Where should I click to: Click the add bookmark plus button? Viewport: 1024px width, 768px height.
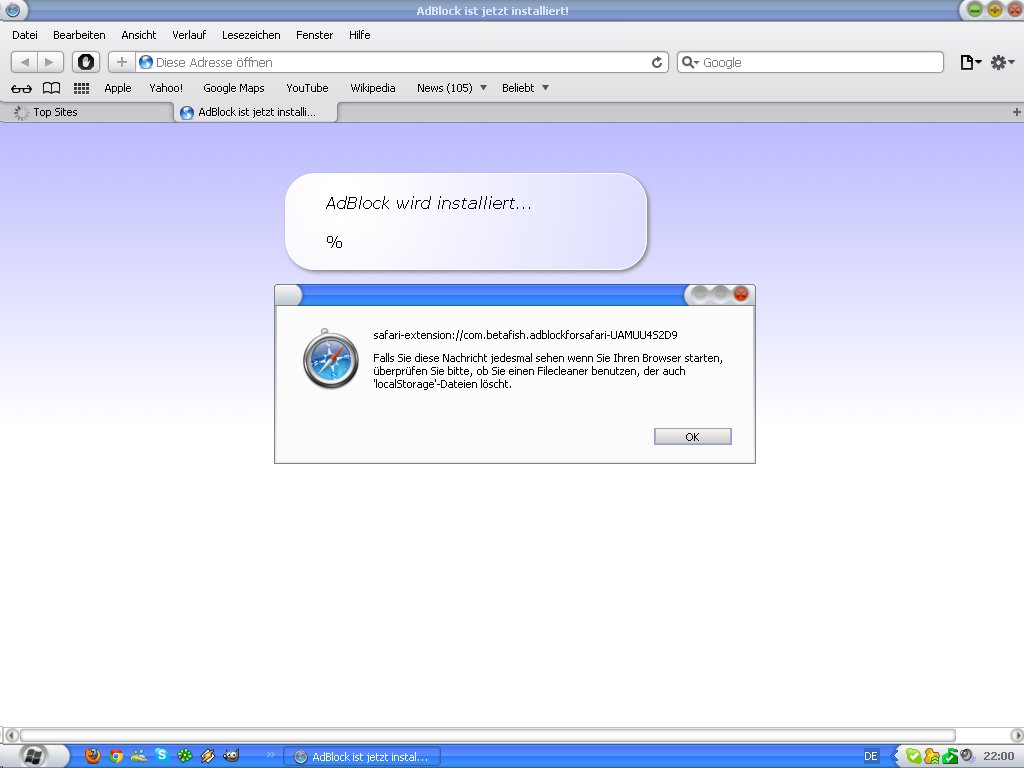pos(122,62)
